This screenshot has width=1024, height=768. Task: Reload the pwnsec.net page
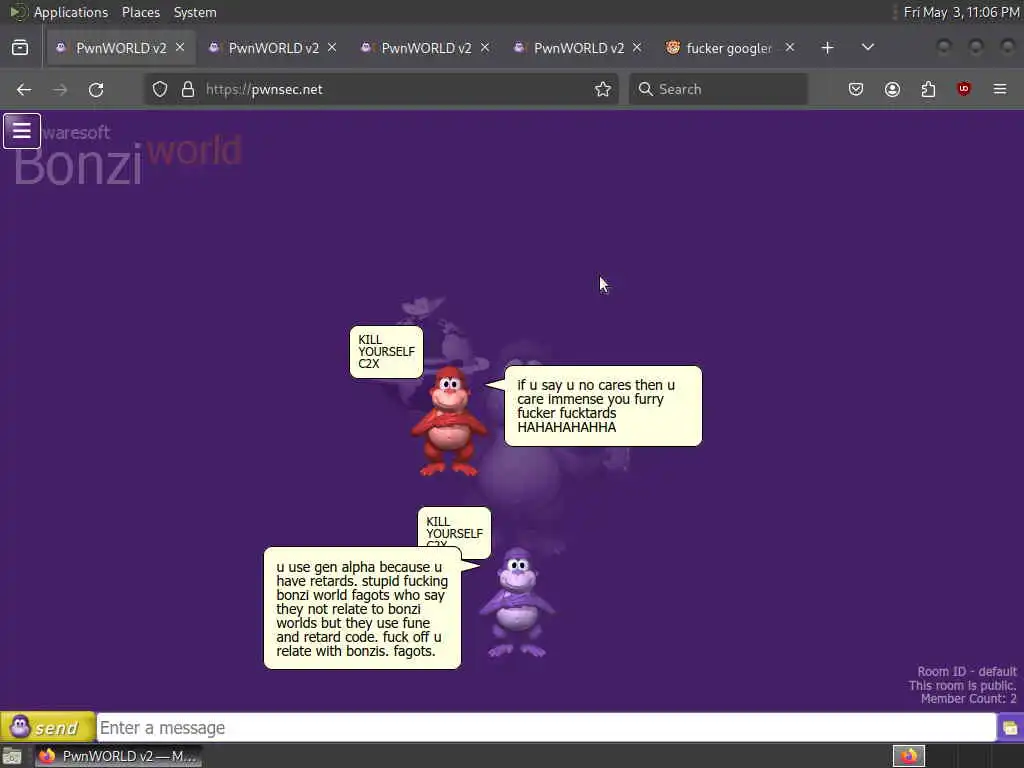[x=96, y=89]
